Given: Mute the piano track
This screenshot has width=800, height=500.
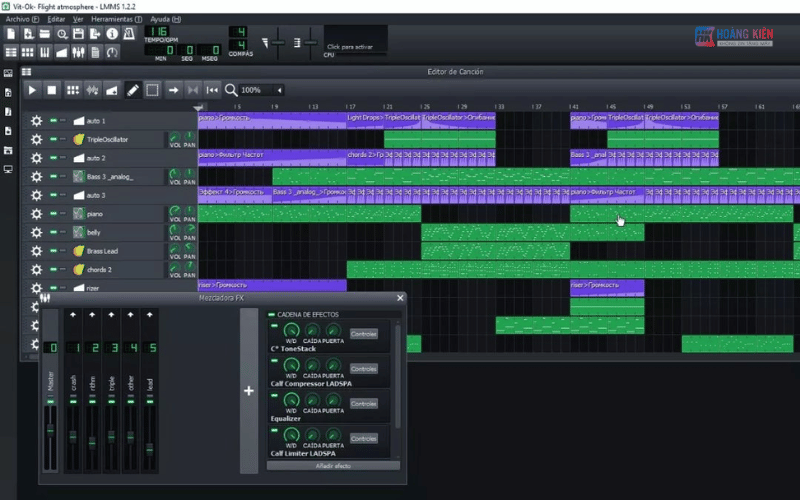Looking at the screenshot, I should (53, 213).
